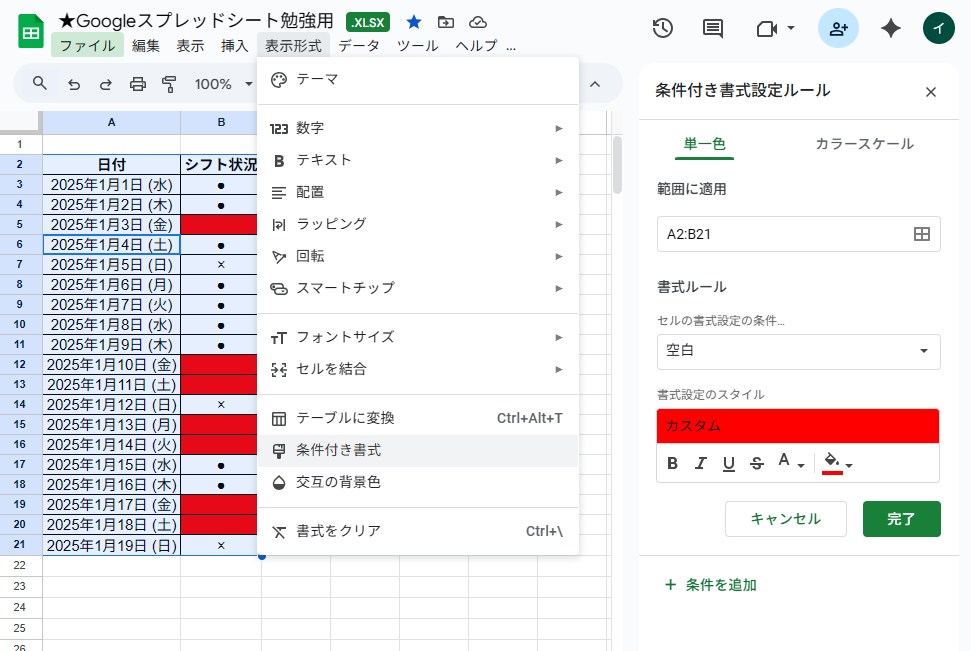
Task: Open the comments speech bubble icon
Action: 713,28
